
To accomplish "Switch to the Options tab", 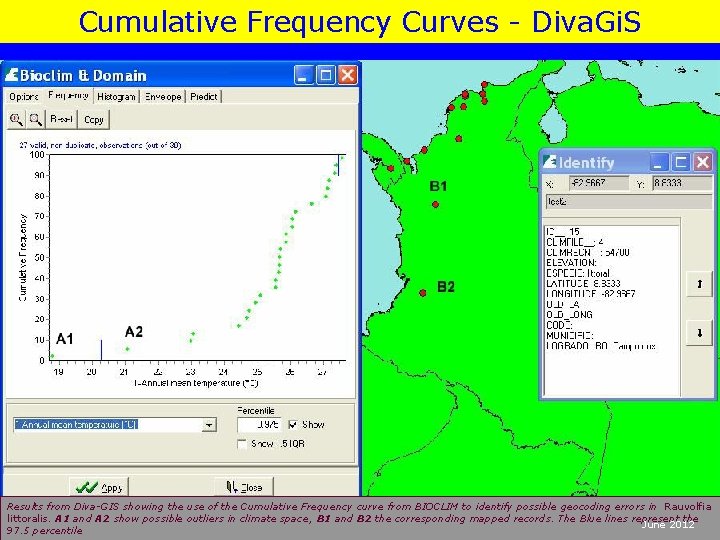I will pyautogui.click(x=24, y=97).
